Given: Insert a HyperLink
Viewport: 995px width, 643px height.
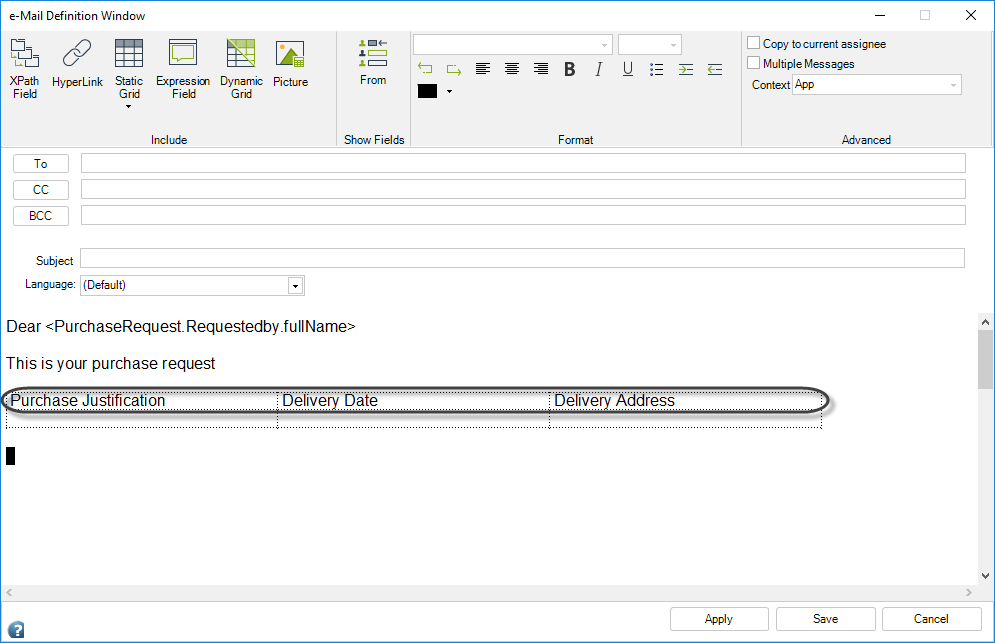Looking at the screenshot, I should tap(77, 63).
